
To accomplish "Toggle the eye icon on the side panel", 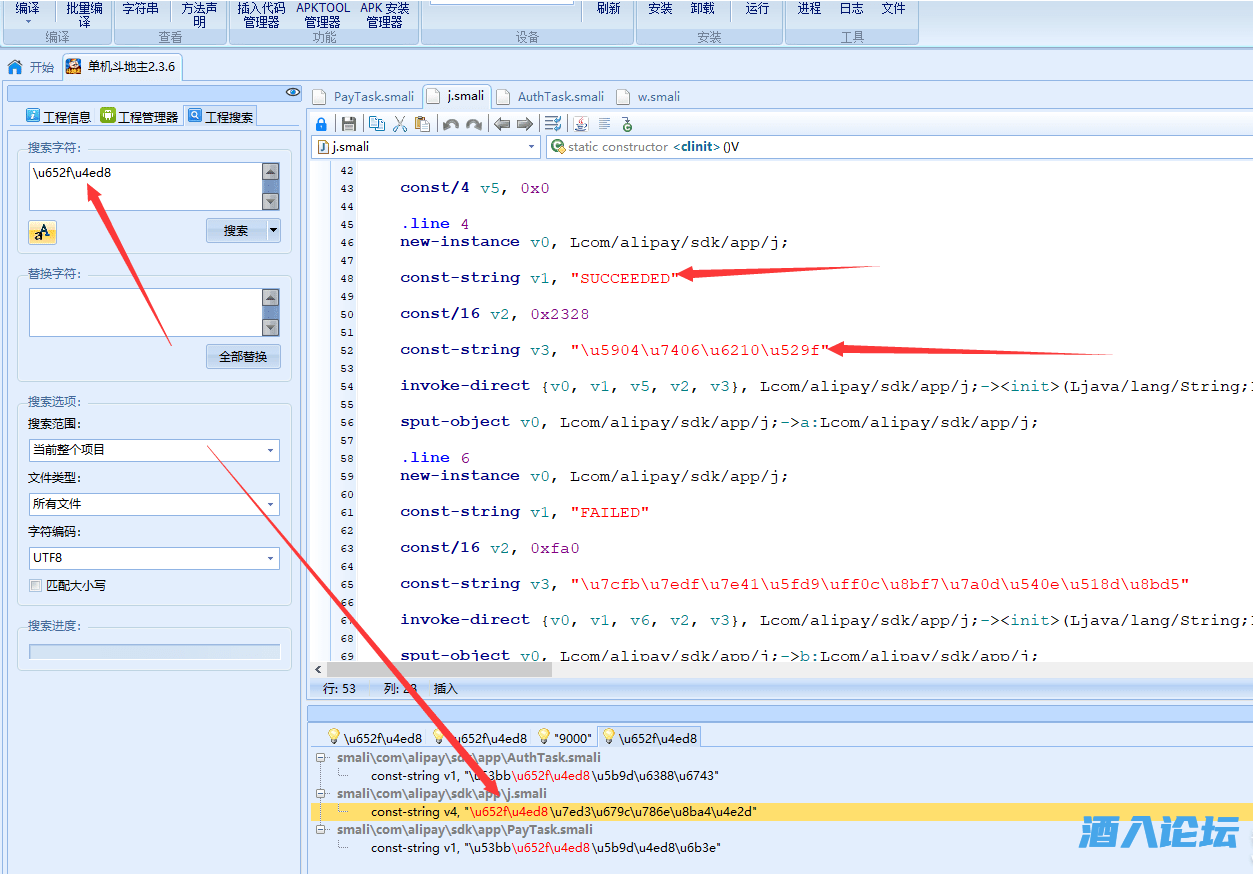I will [293, 92].
